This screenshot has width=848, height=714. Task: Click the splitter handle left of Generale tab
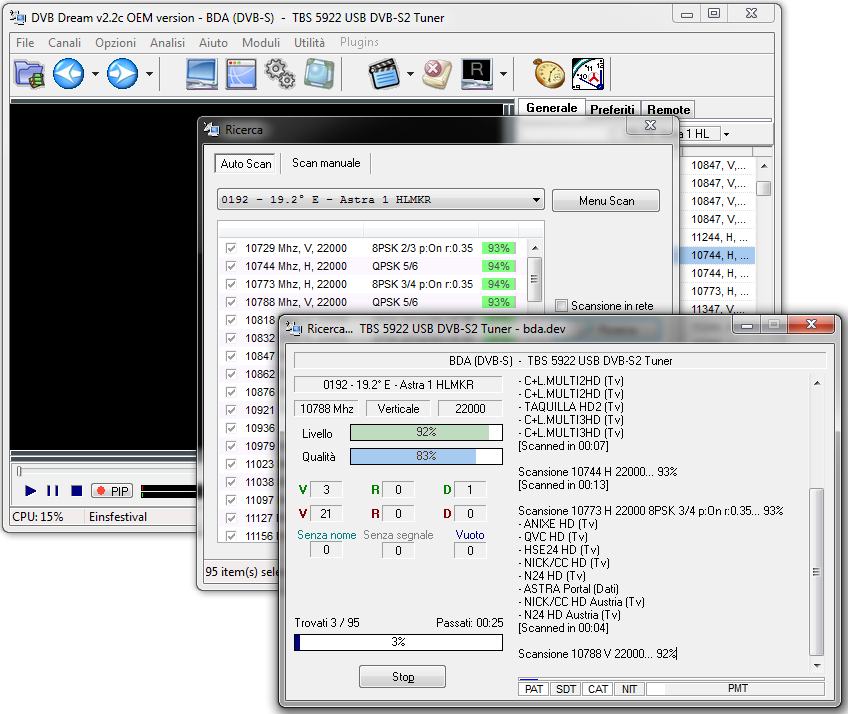(508, 109)
